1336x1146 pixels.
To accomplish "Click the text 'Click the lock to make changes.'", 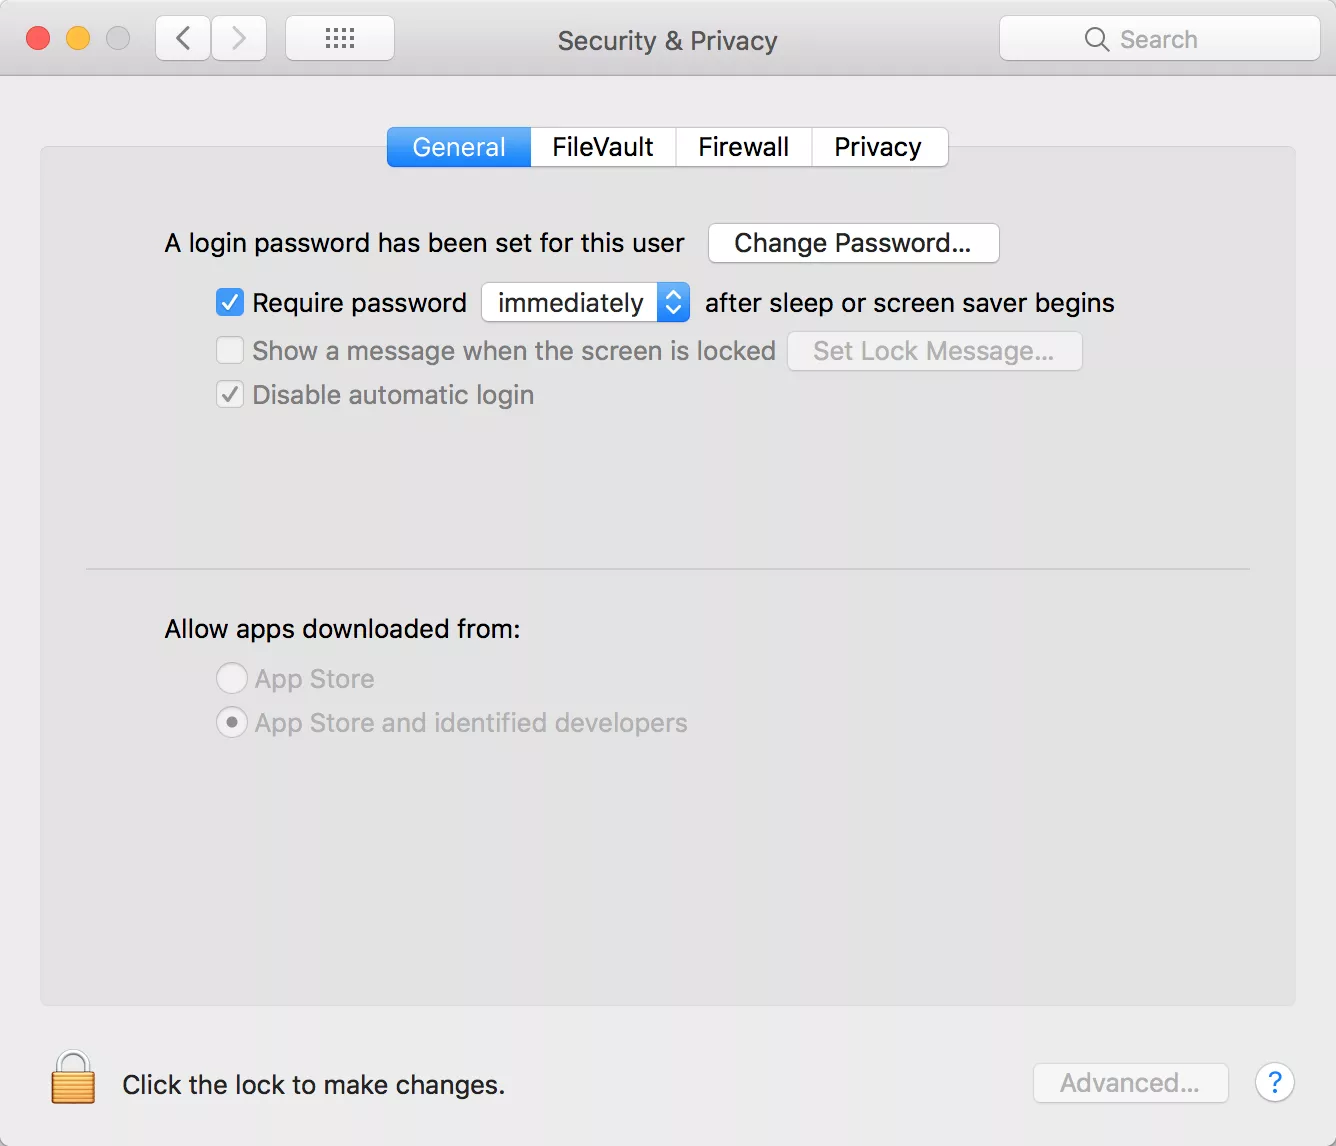I will tap(313, 1085).
